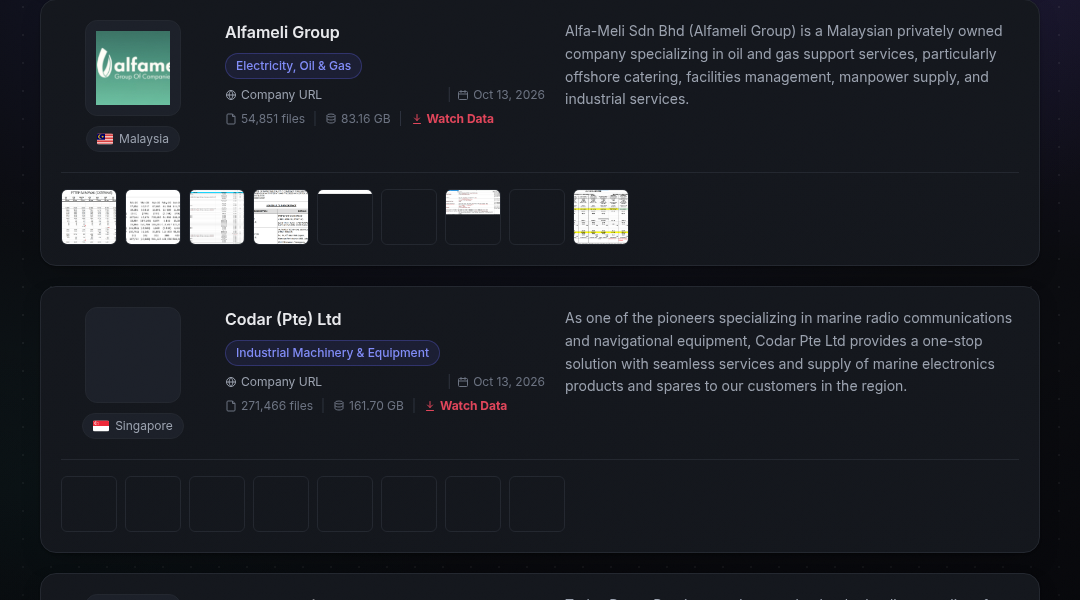The width and height of the screenshot is (1080, 600).
Task: Click the download icon on Alfameli's Watch Data
Action: 417,119
